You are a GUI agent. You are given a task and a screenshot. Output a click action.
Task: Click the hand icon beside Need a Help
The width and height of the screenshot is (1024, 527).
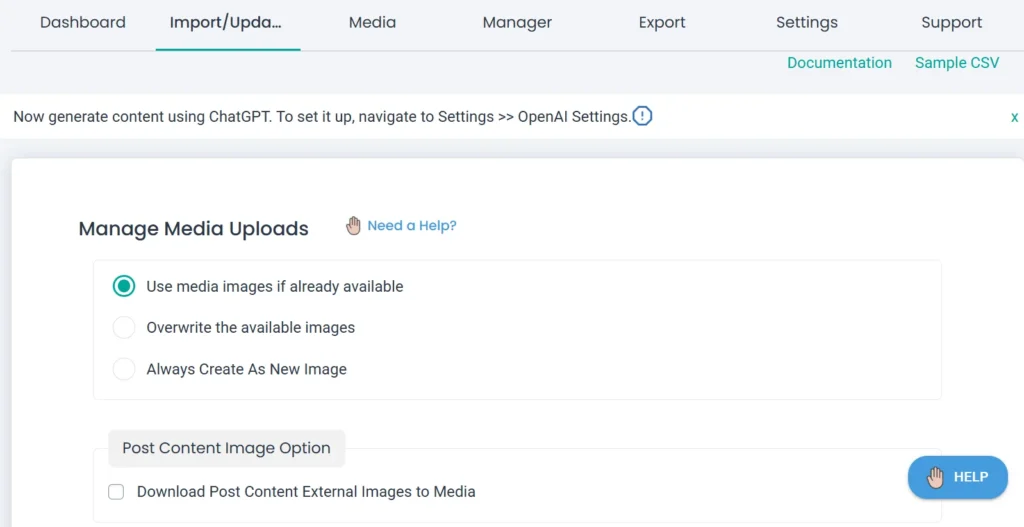tap(353, 226)
